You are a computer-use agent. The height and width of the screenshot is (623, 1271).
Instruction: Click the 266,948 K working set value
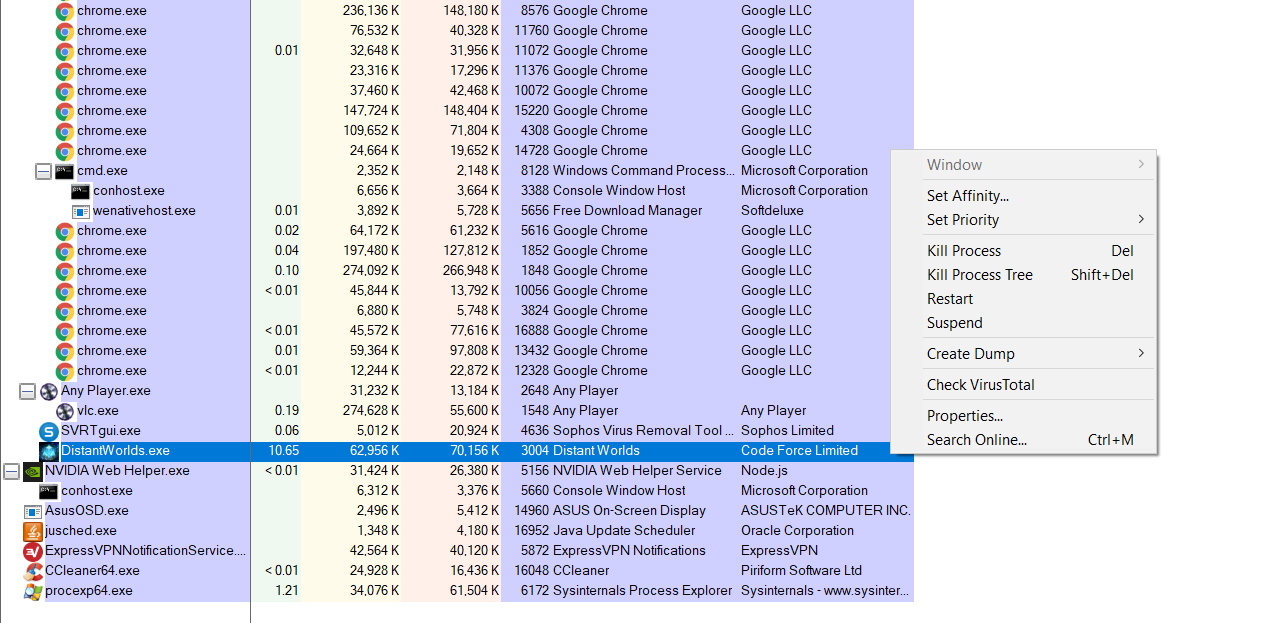click(471, 271)
